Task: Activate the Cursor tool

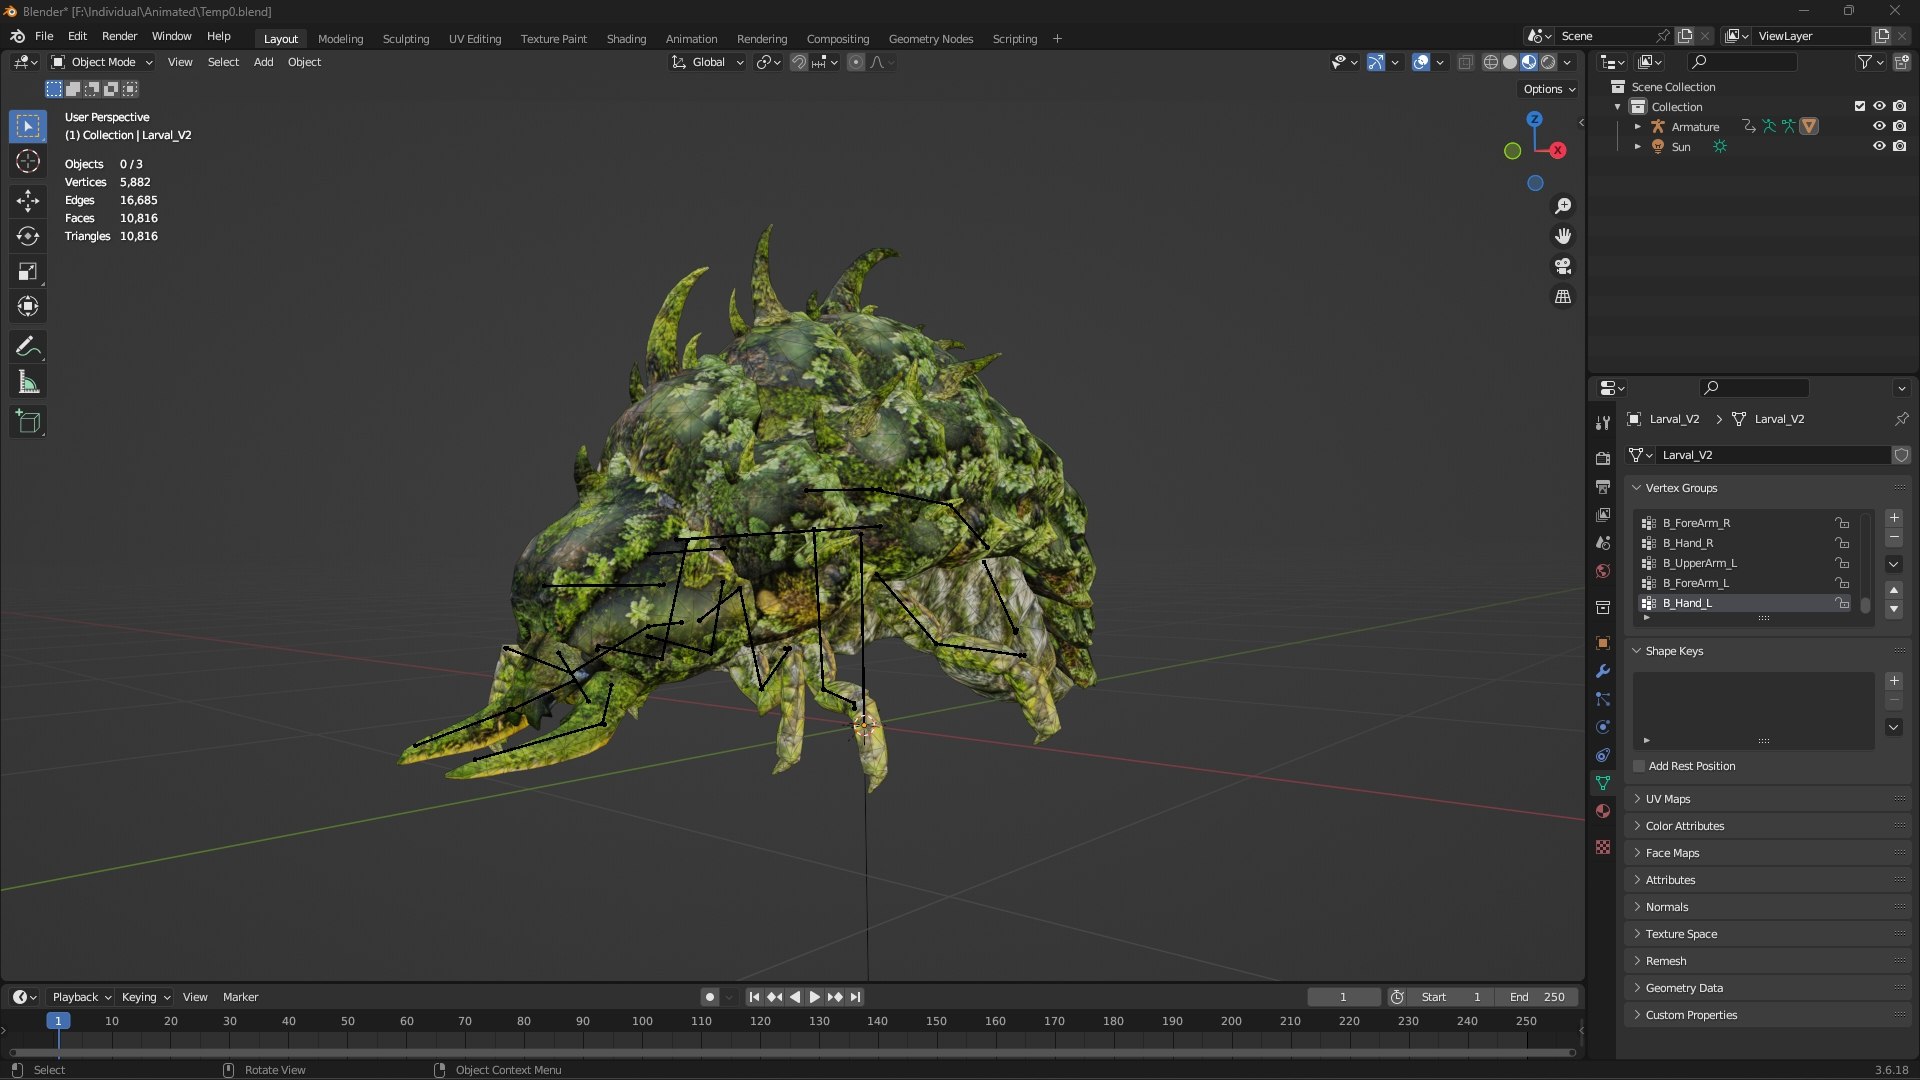Action: [x=28, y=161]
